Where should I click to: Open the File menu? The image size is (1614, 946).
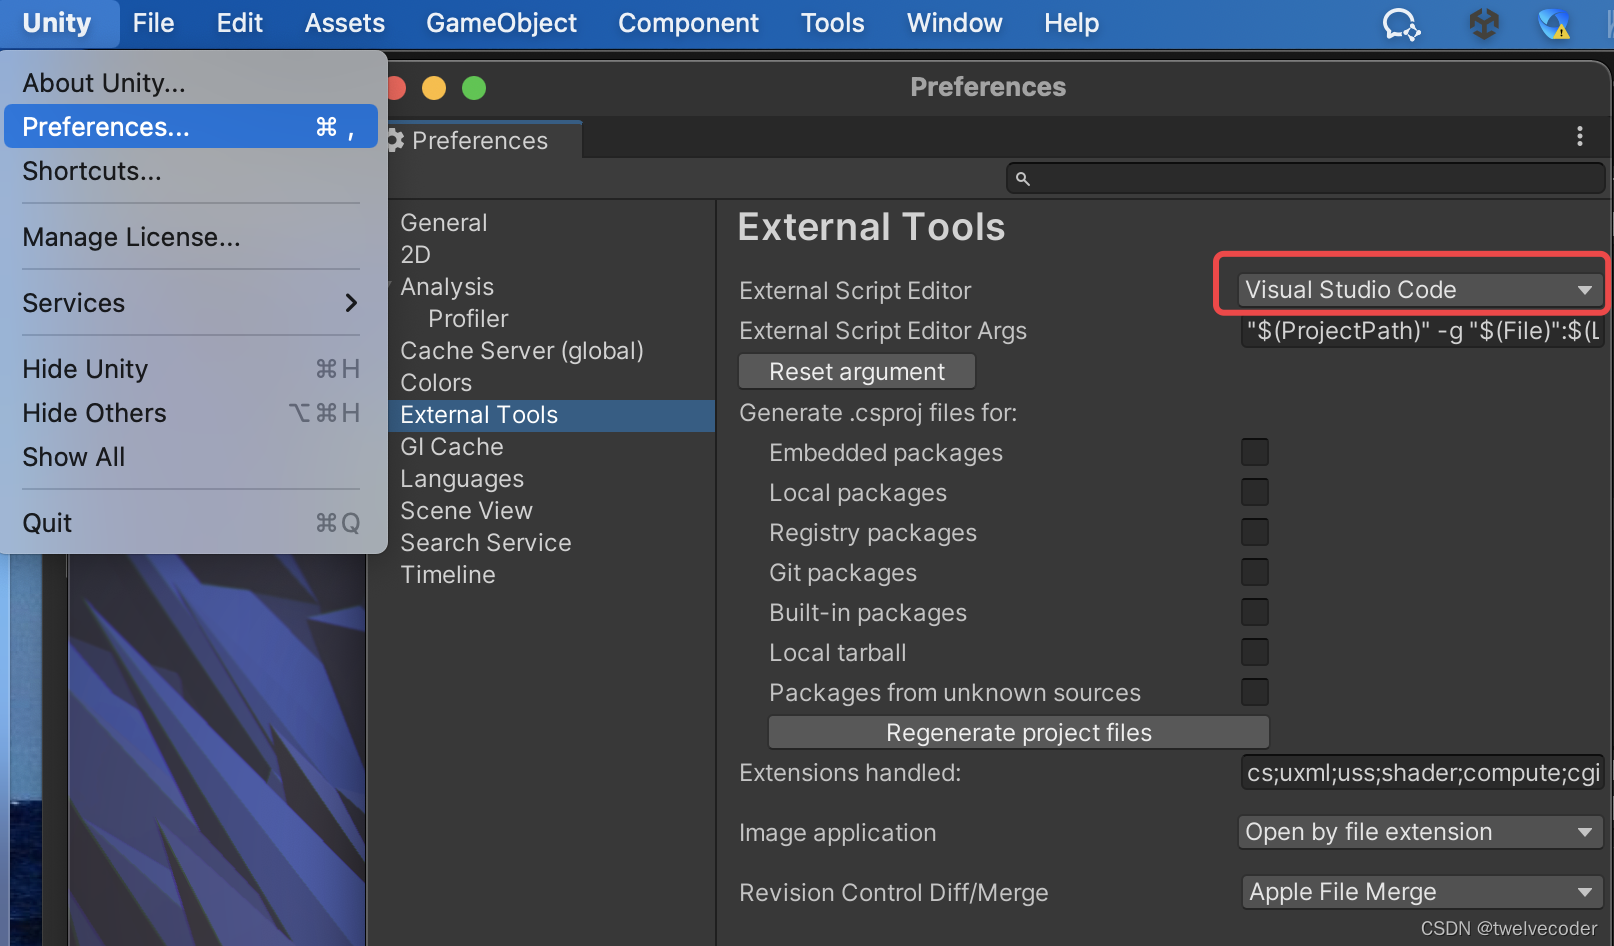pos(153,23)
